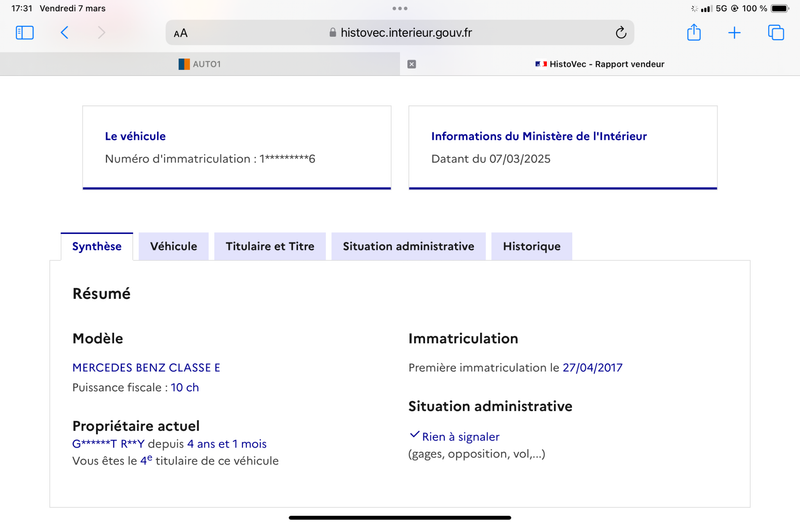This screenshot has height=525, width=800.
Task: Go back to the previous page
Action: [x=64, y=33]
